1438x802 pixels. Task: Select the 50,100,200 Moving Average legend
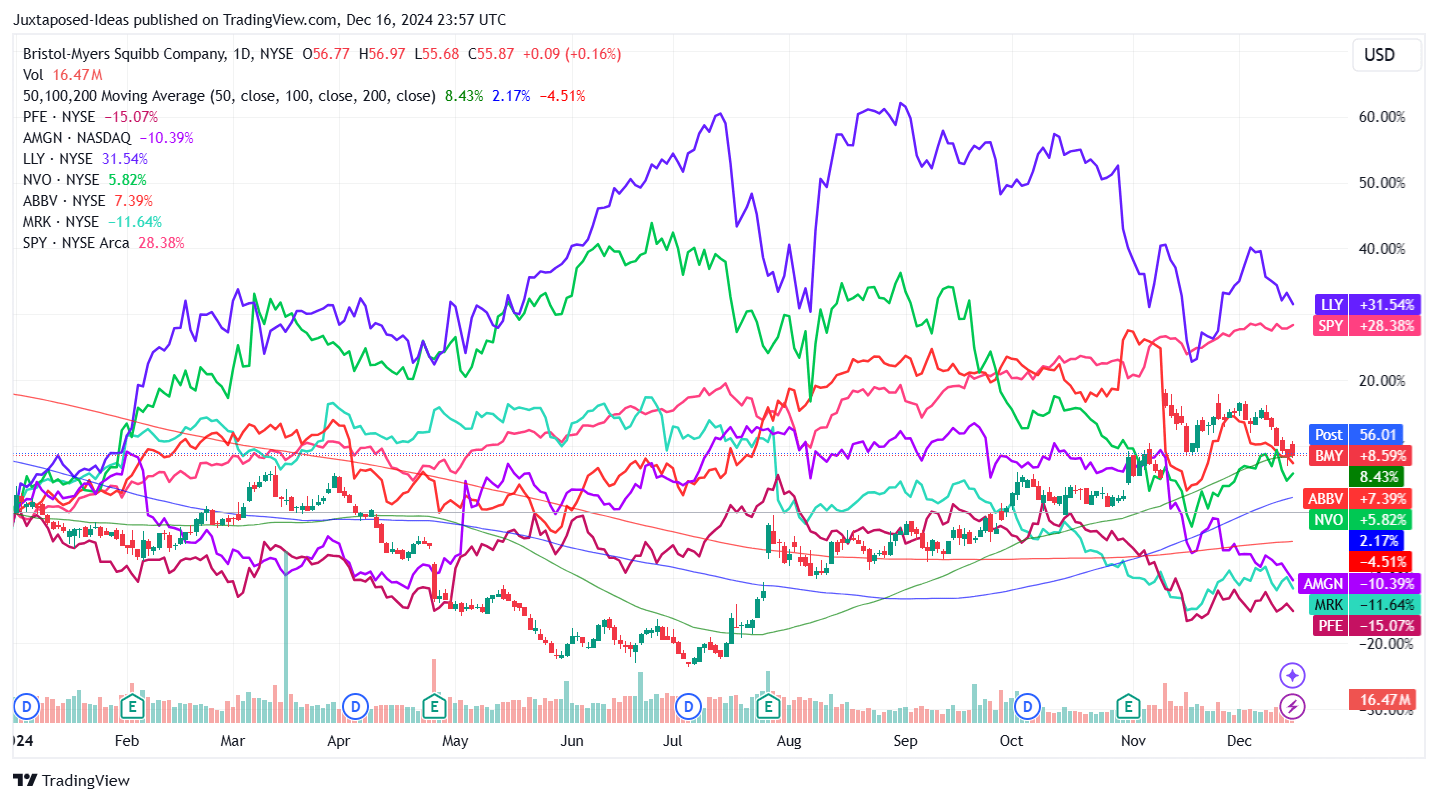click(304, 96)
